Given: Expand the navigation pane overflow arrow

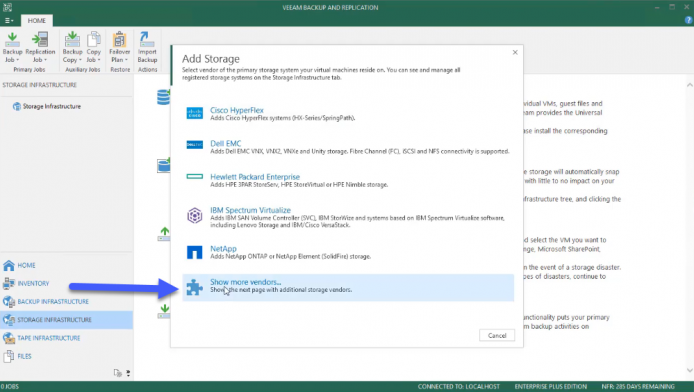Looking at the screenshot, I should pyautogui.click(x=128, y=373).
